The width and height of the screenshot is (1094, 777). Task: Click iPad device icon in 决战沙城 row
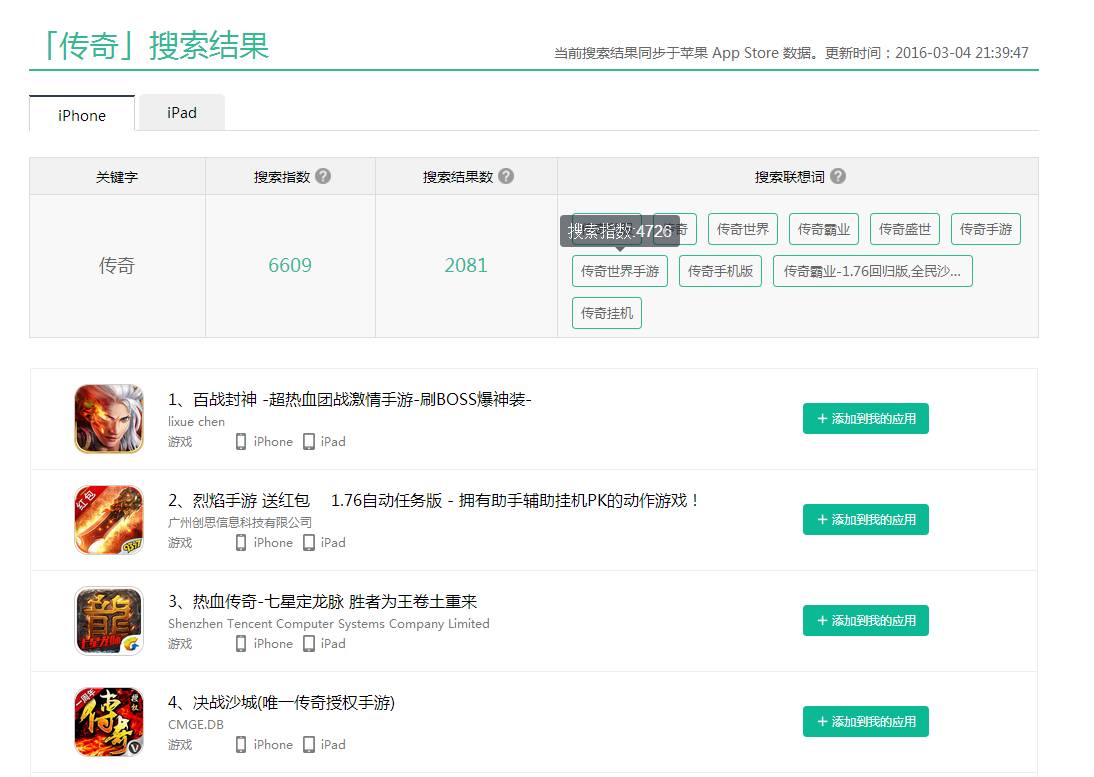click(x=308, y=745)
